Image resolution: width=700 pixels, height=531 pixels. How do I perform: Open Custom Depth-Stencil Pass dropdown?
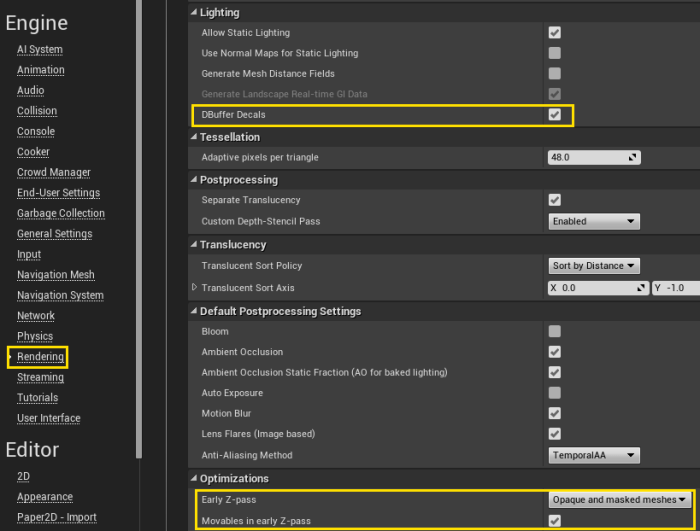(x=594, y=221)
